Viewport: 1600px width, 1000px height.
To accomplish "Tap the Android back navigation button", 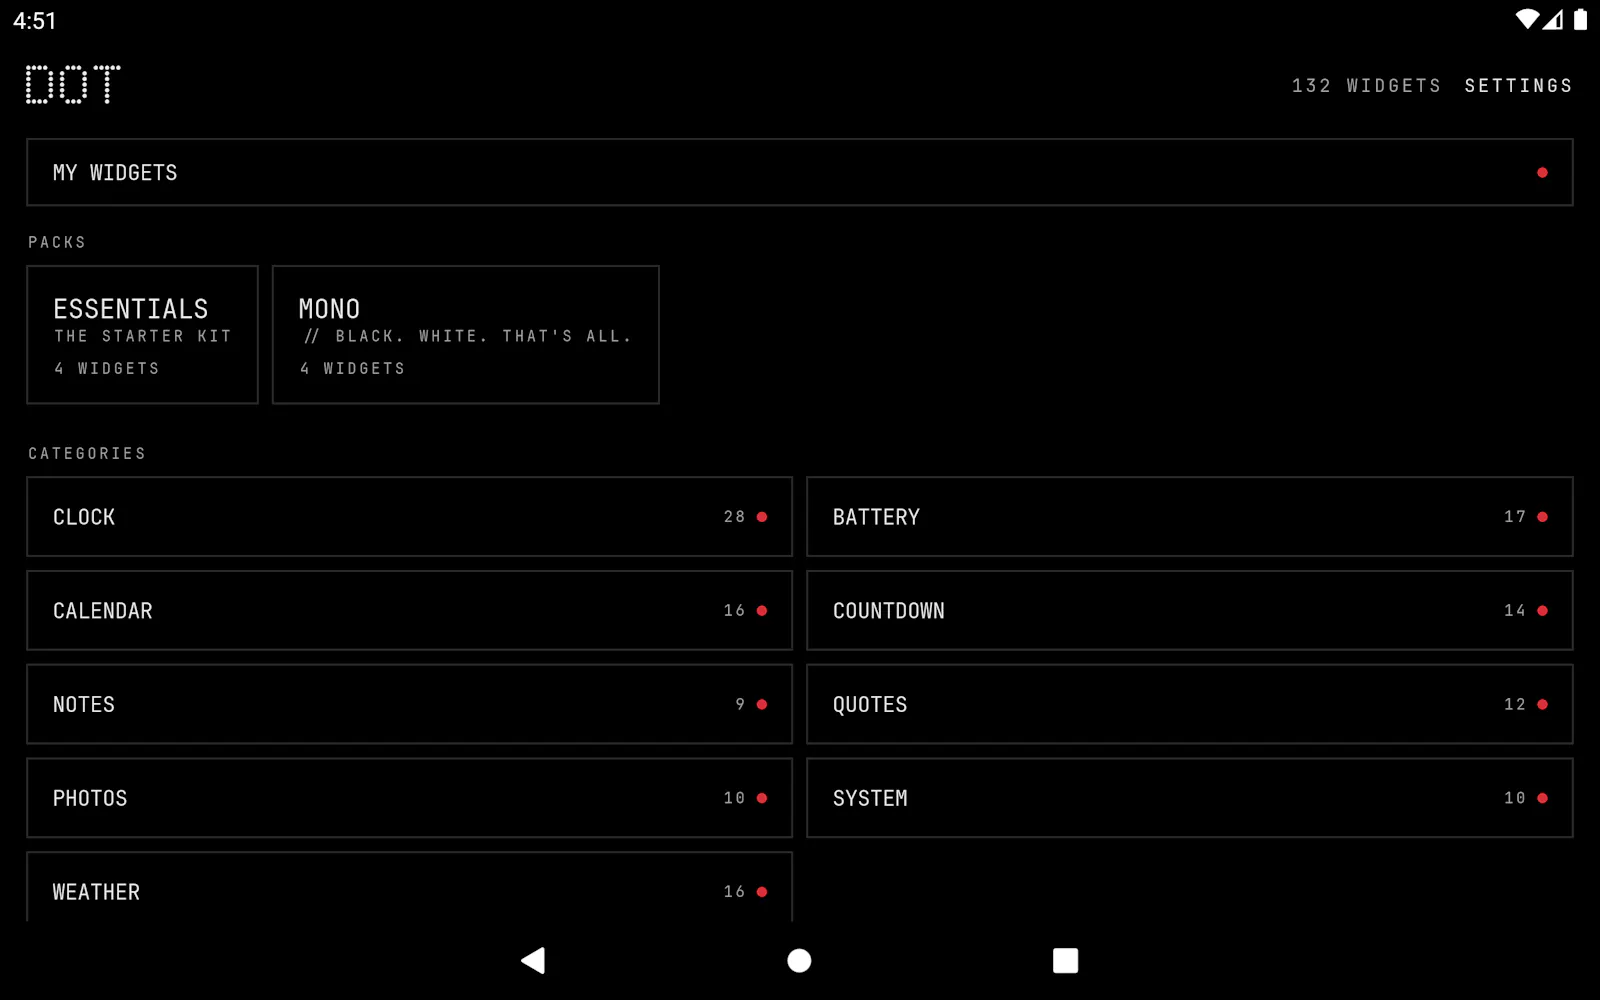I will tap(533, 961).
